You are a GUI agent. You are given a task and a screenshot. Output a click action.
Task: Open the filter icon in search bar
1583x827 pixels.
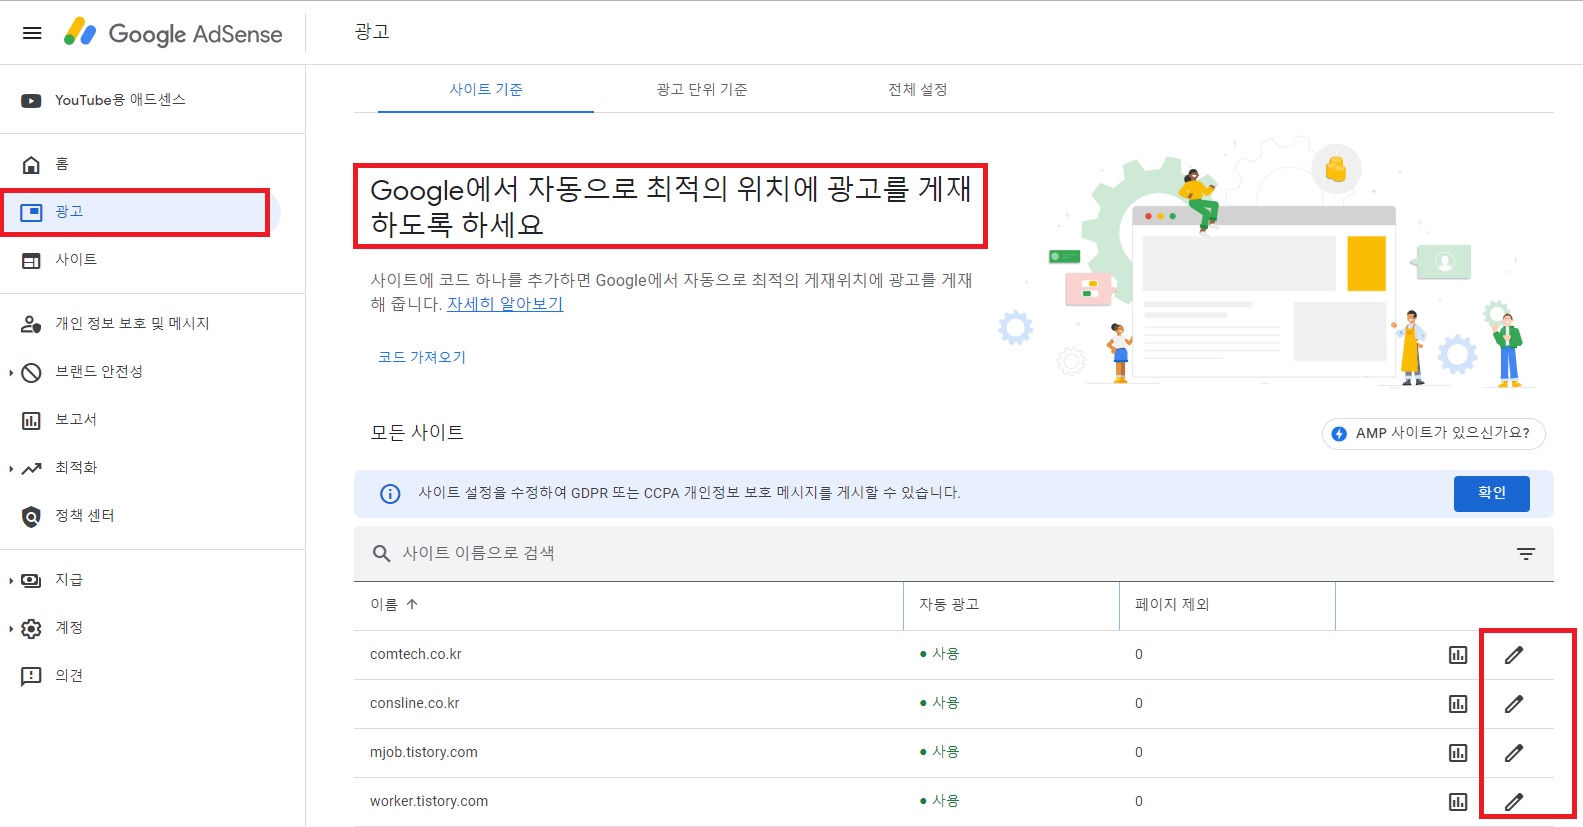1525,554
